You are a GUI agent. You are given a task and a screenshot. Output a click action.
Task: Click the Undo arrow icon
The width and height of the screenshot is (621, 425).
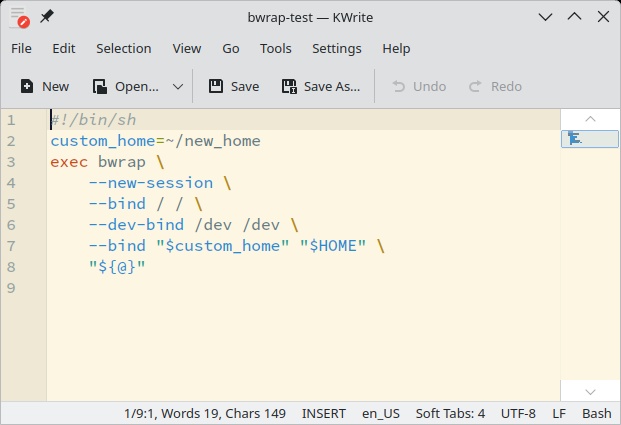click(x=398, y=86)
